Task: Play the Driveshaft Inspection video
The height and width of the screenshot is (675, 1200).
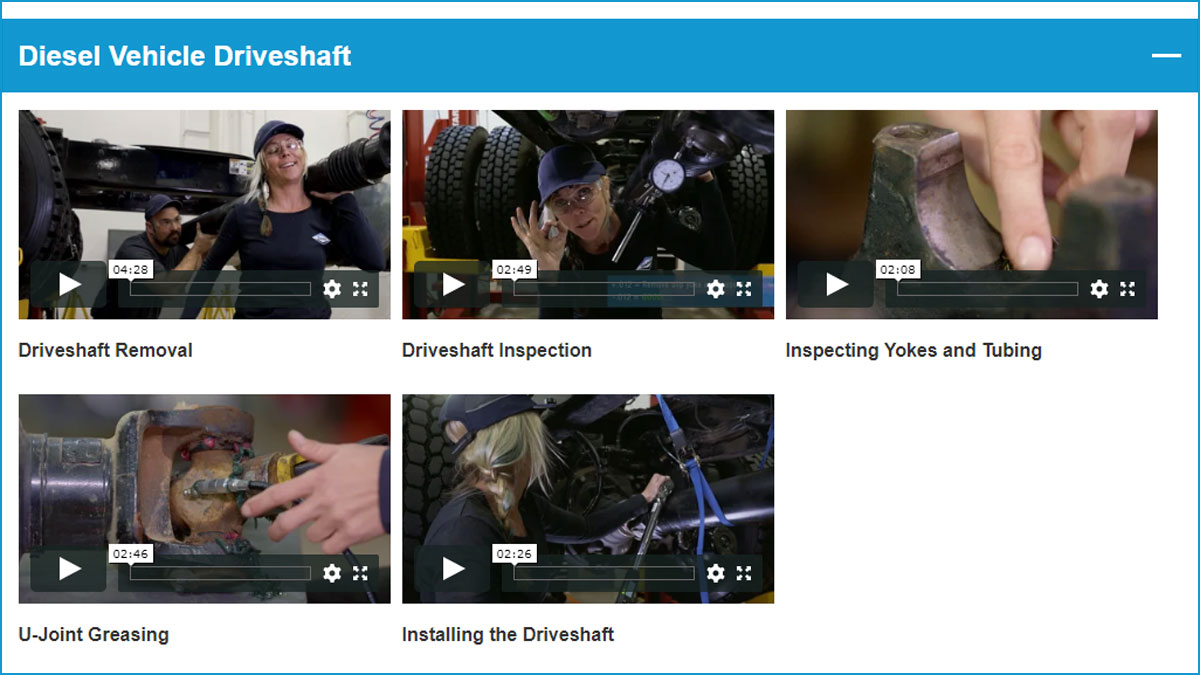Action: [453, 285]
